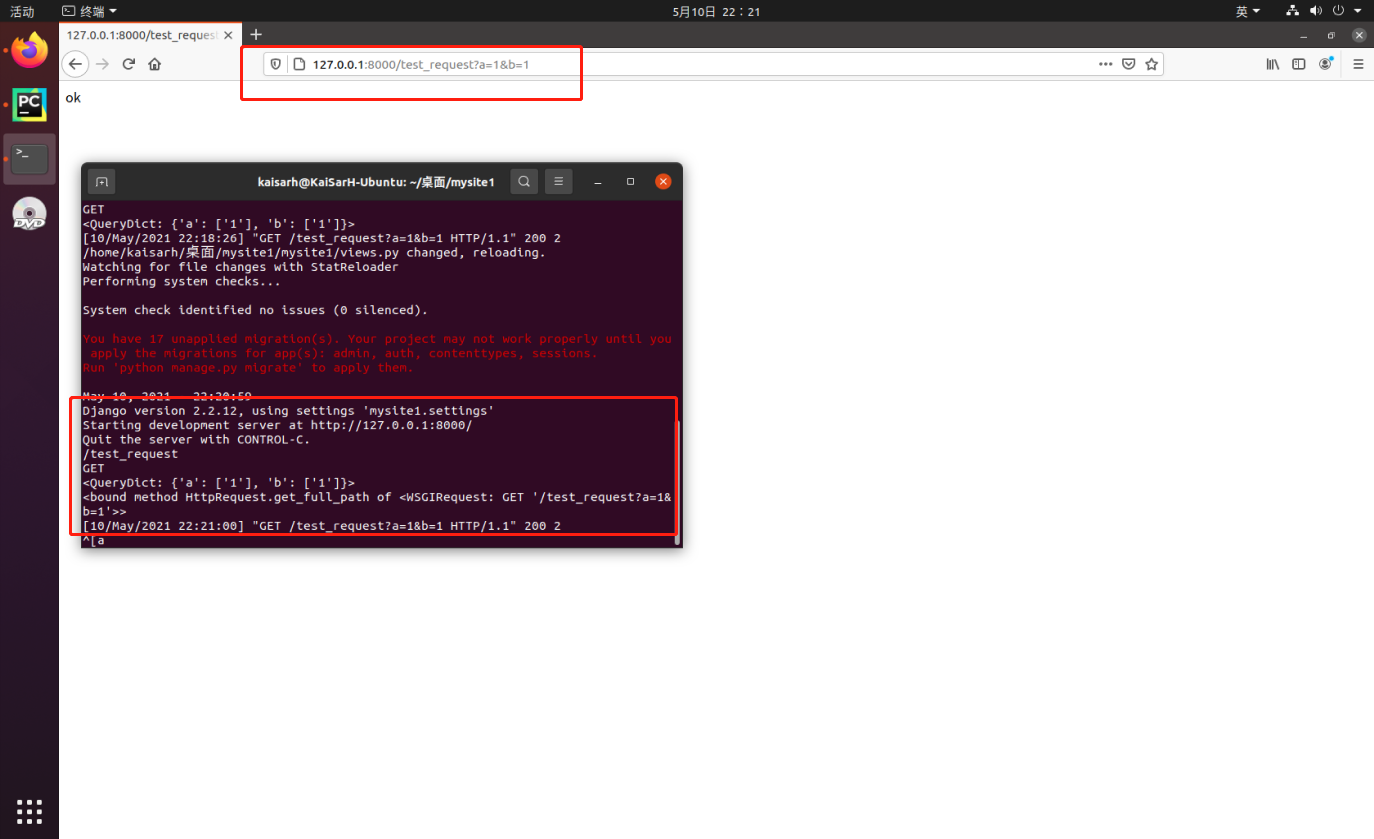Viewport: 1374px width, 839px height.
Task: Launch PyCharm from the dock
Action: click(29, 104)
